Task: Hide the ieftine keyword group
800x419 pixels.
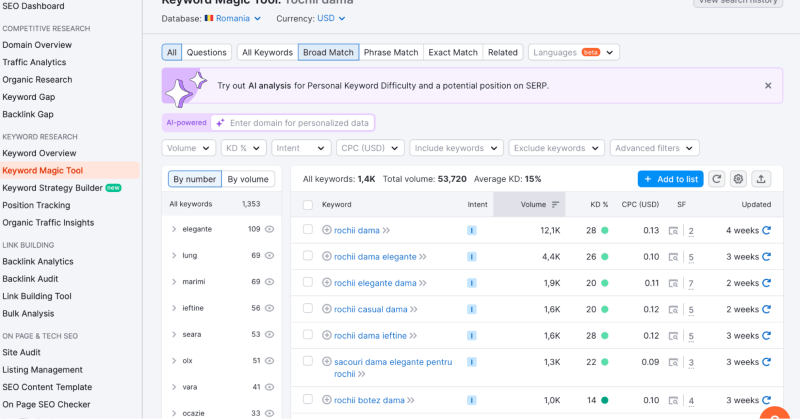Action: 268,308
